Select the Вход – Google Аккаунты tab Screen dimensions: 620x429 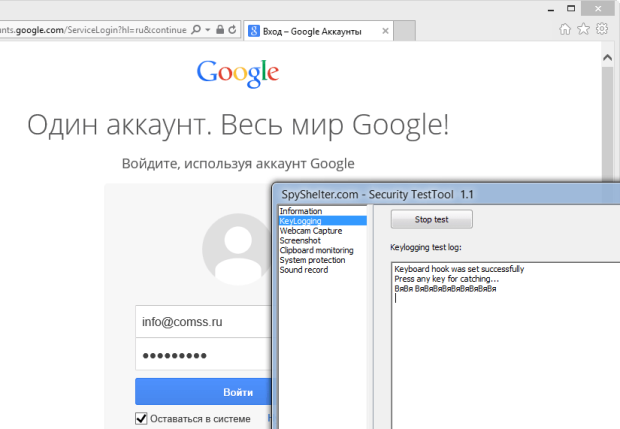click(318, 31)
